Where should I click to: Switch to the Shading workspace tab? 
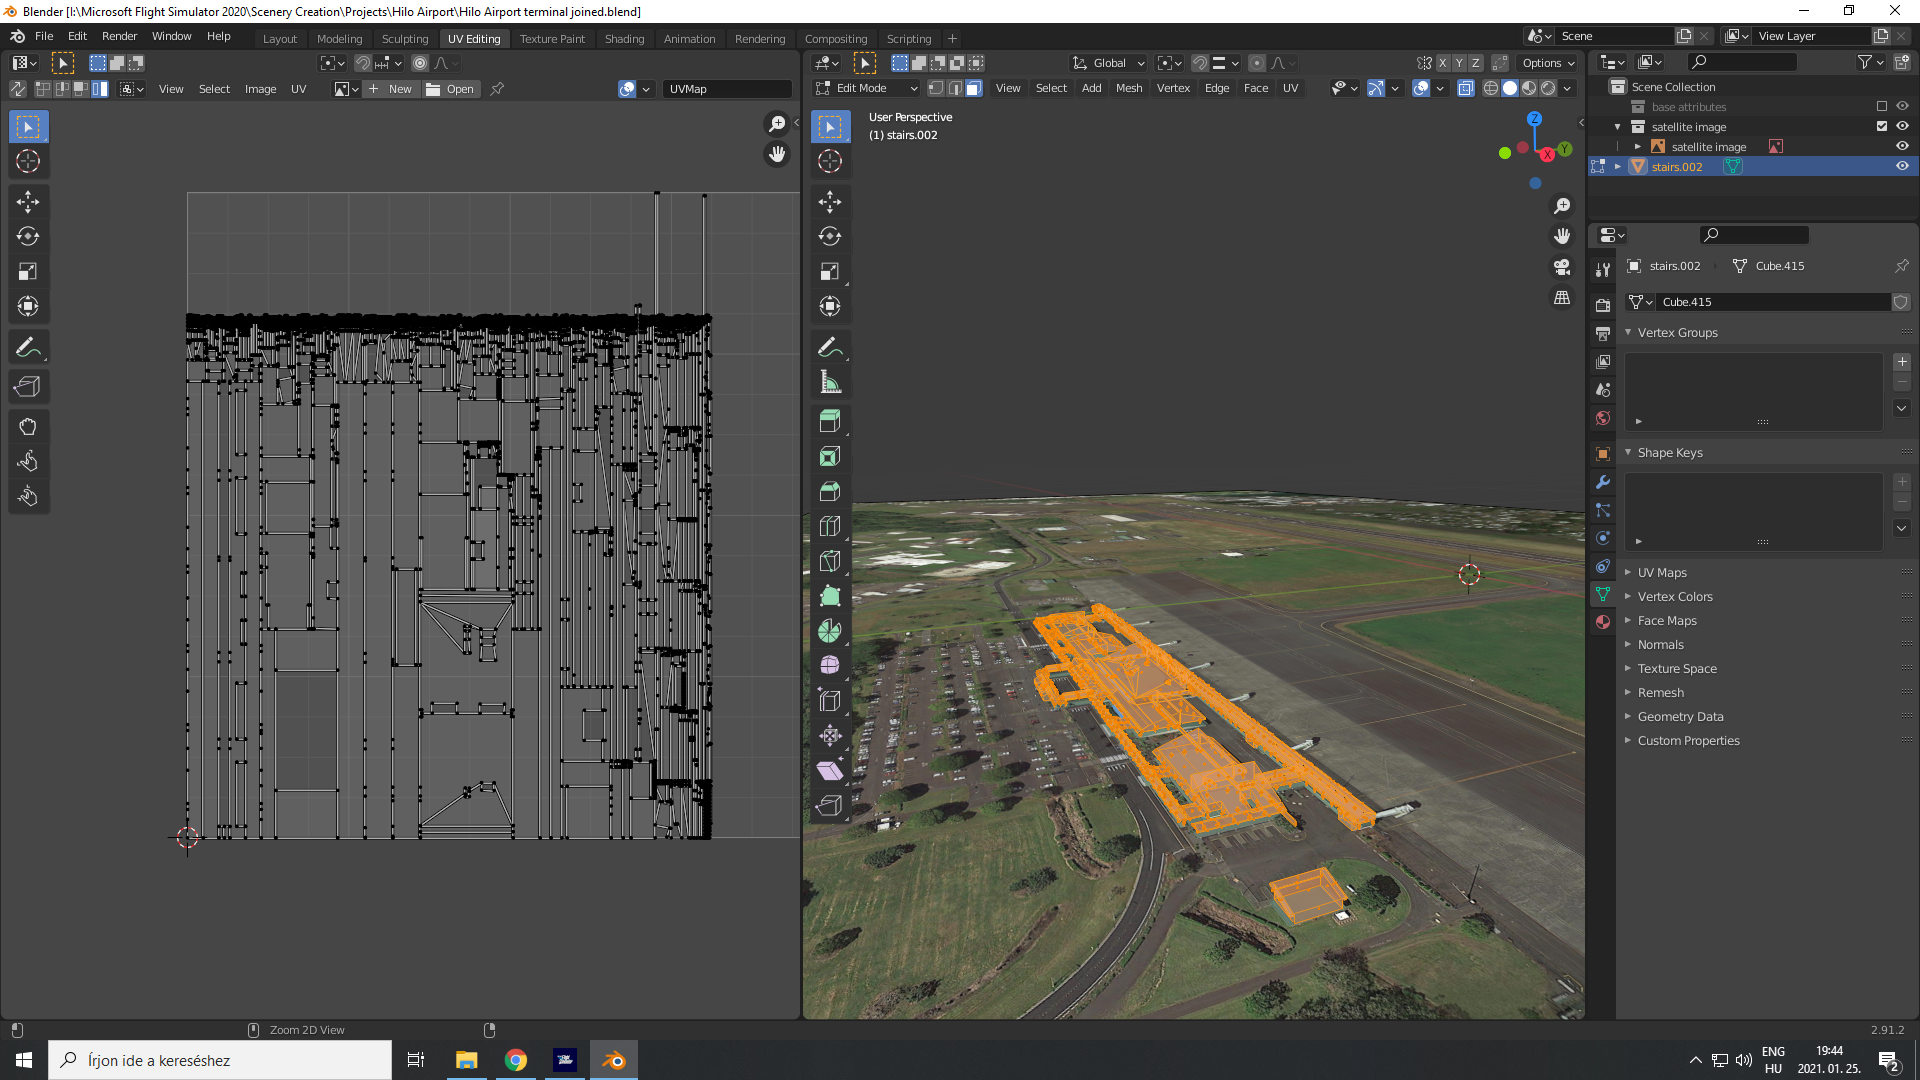coord(624,38)
